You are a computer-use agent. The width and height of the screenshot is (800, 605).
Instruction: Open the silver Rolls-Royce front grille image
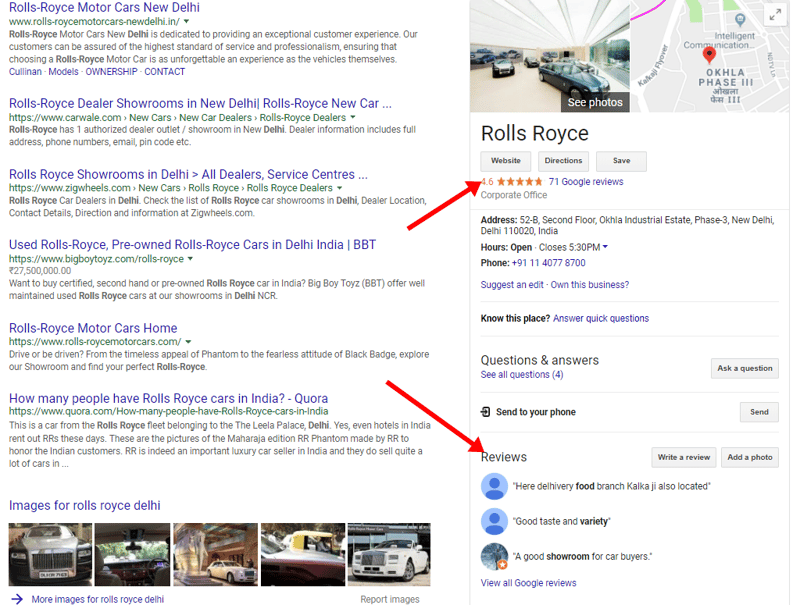click(x=51, y=554)
